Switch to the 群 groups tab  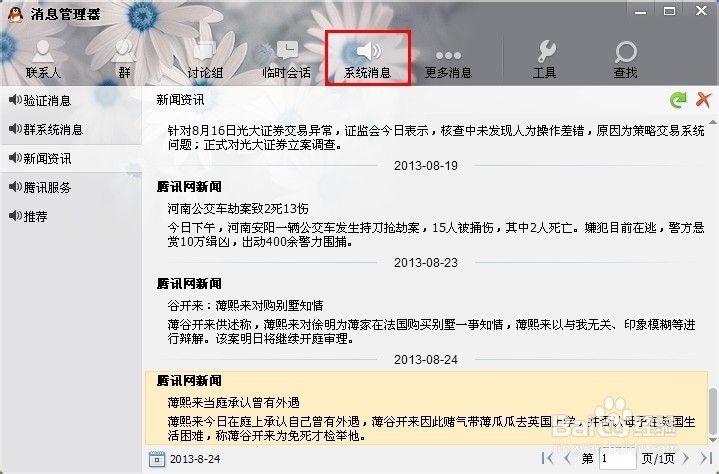point(124,60)
